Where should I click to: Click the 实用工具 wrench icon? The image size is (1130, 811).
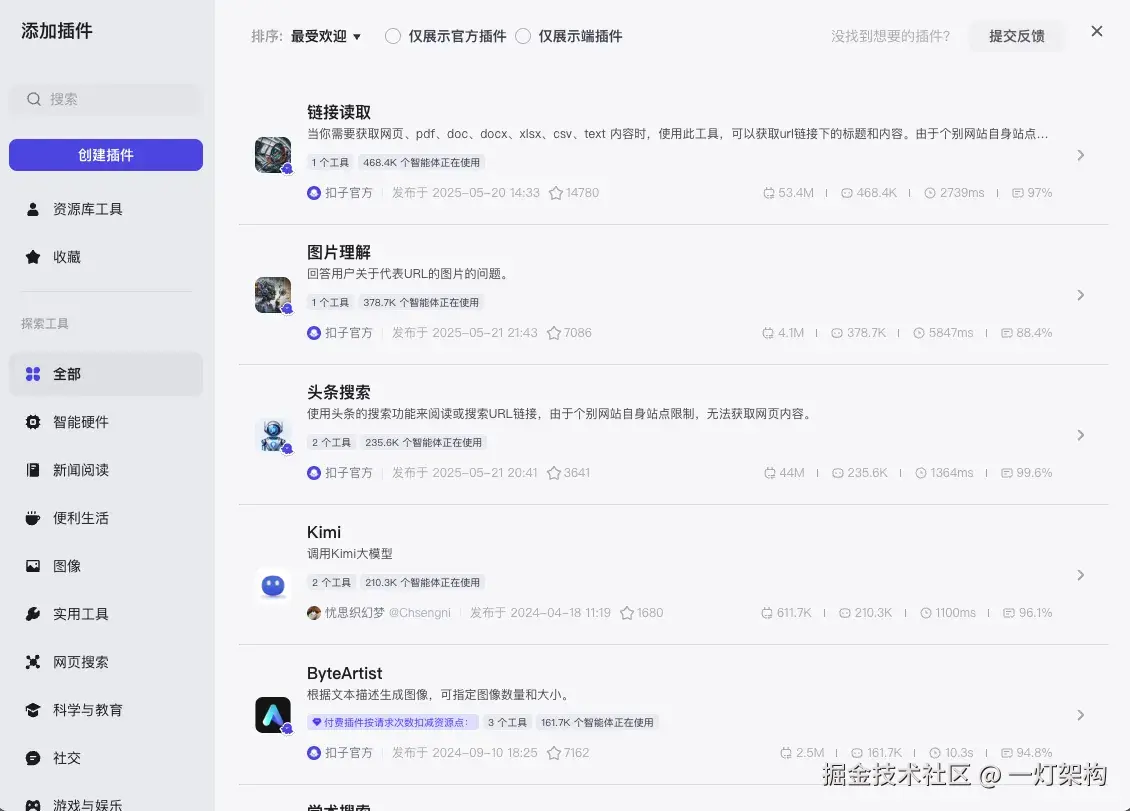pos(33,614)
